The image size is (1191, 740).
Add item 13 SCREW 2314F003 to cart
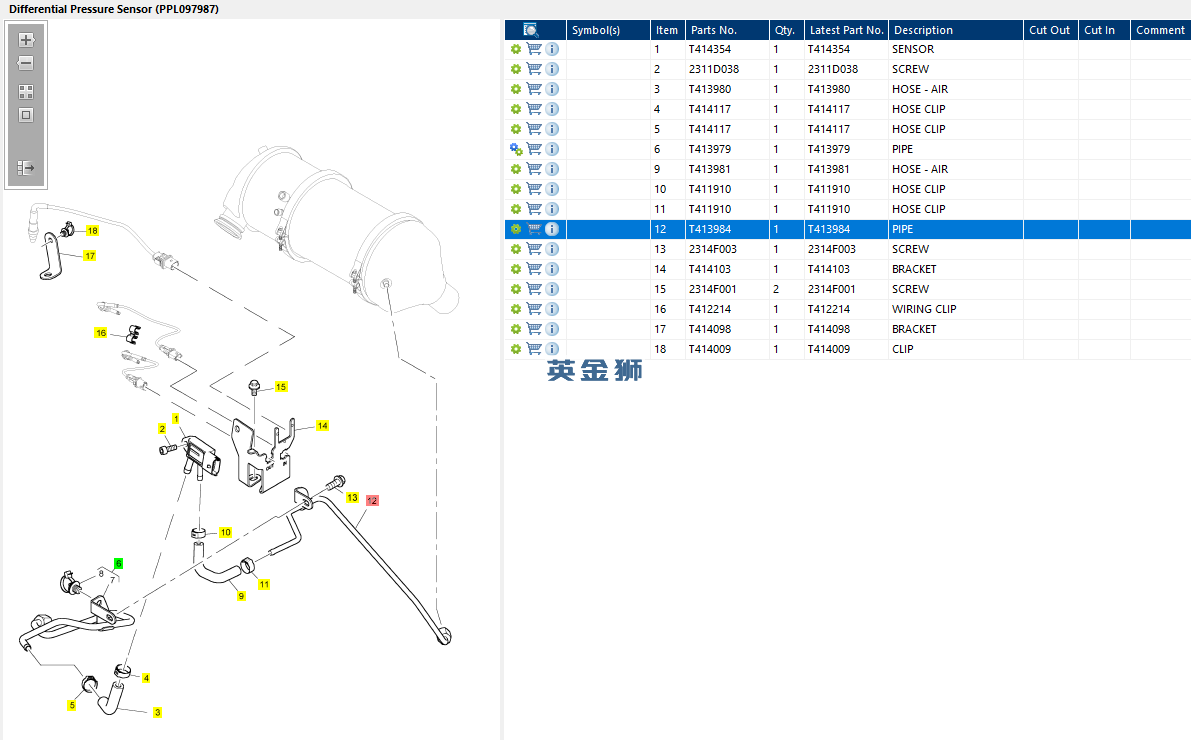(534, 249)
